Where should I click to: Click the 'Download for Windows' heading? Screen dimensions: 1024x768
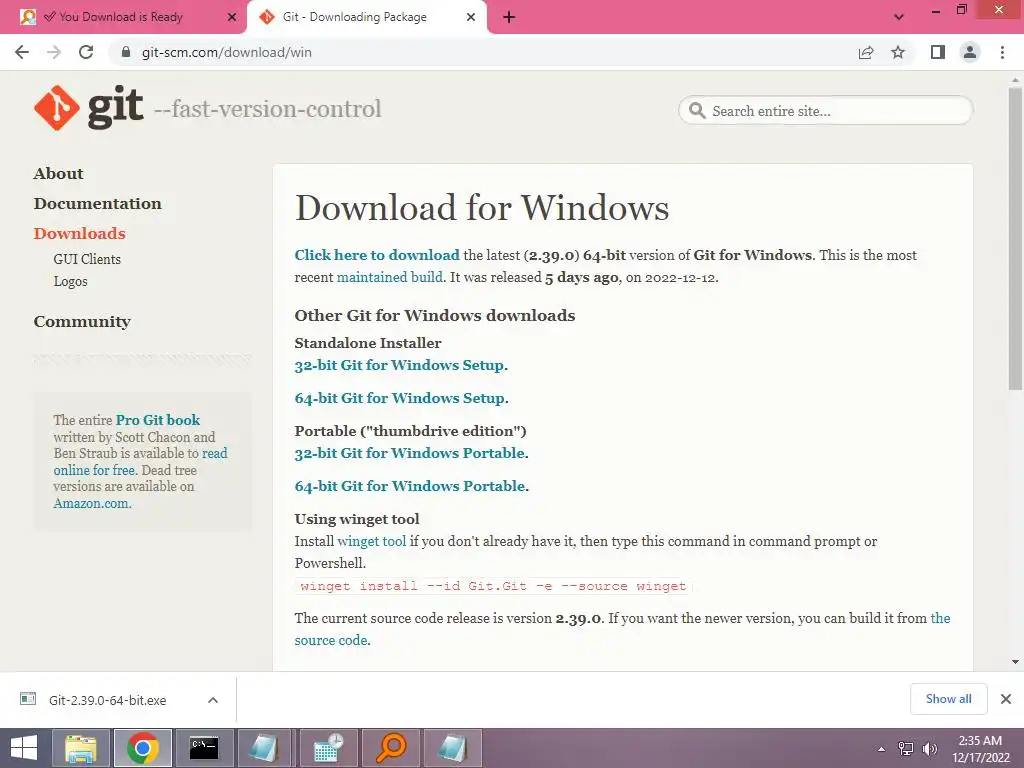point(482,208)
